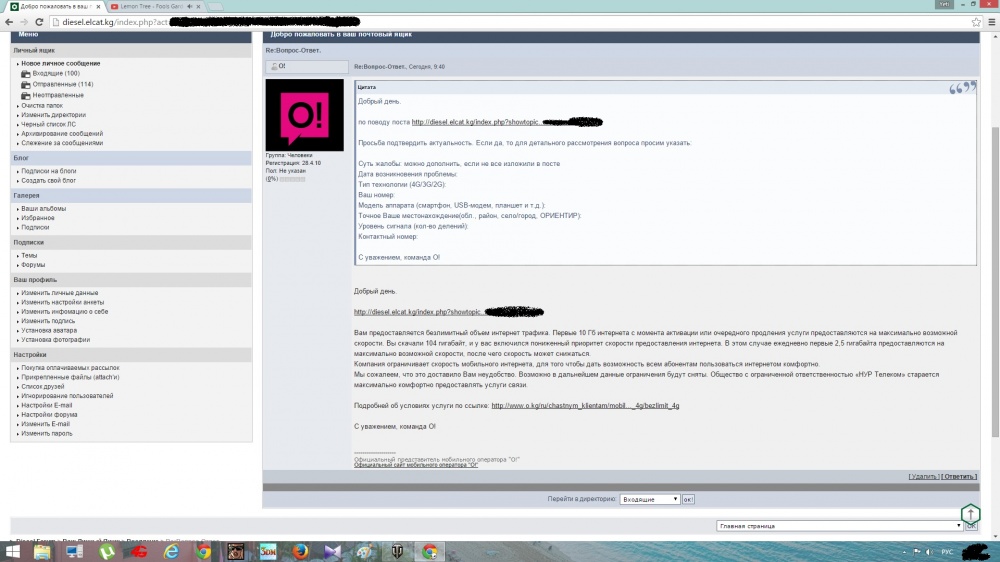Click the browser forward arrow
The image size is (1000, 562).
pos(24,22)
